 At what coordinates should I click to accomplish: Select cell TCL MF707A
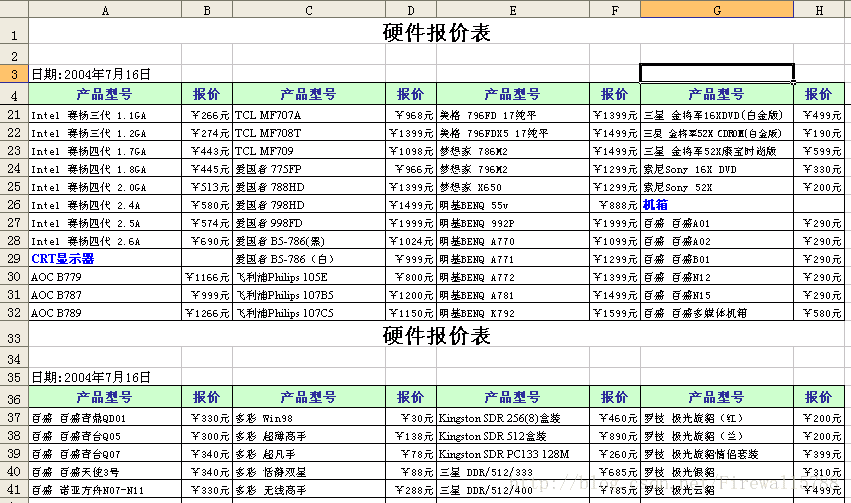pos(309,114)
